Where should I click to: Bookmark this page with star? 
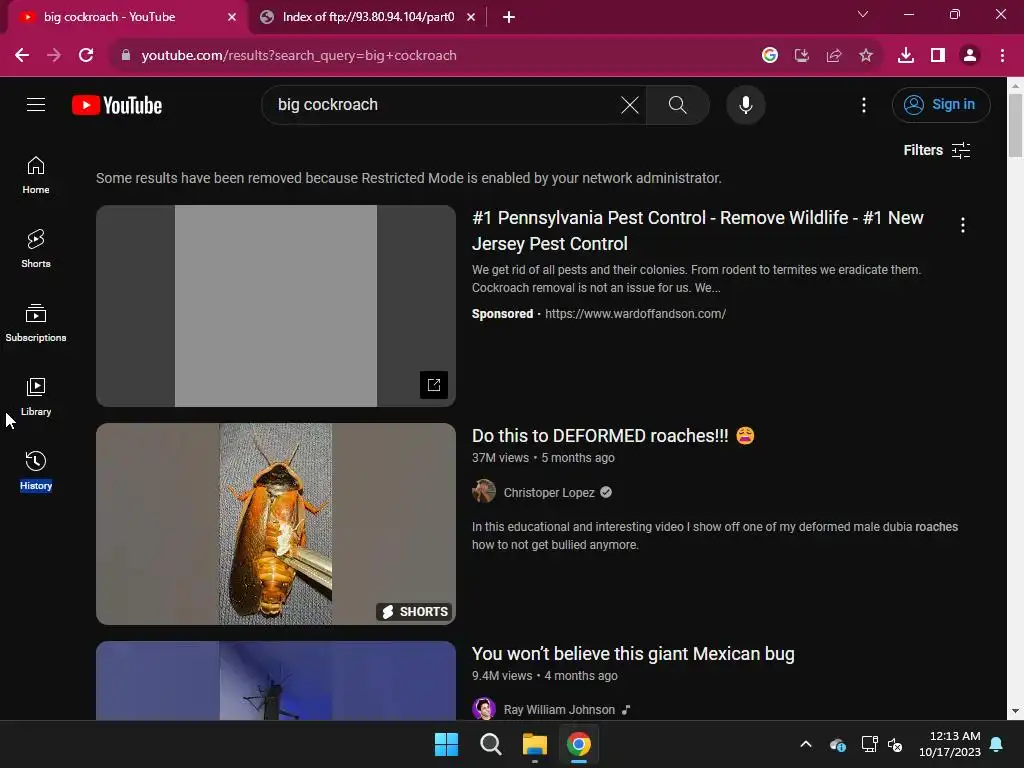pos(865,56)
